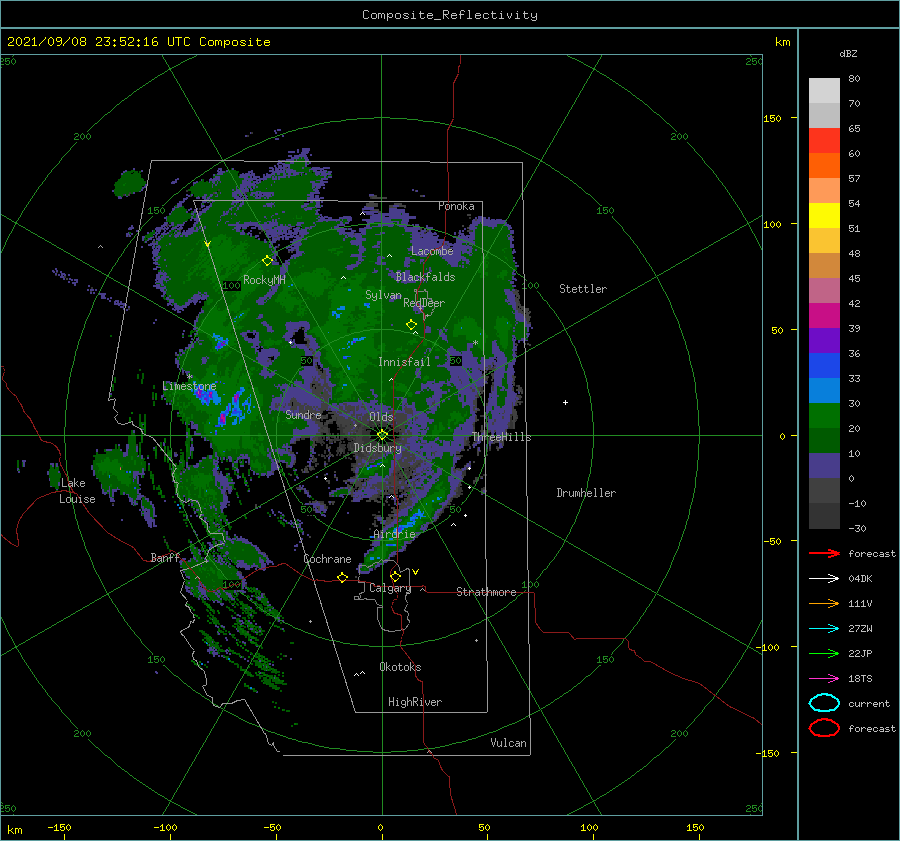The width and height of the screenshot is (900, 841).
Task: Click the Calgary city label
Action: click(390, 588)
